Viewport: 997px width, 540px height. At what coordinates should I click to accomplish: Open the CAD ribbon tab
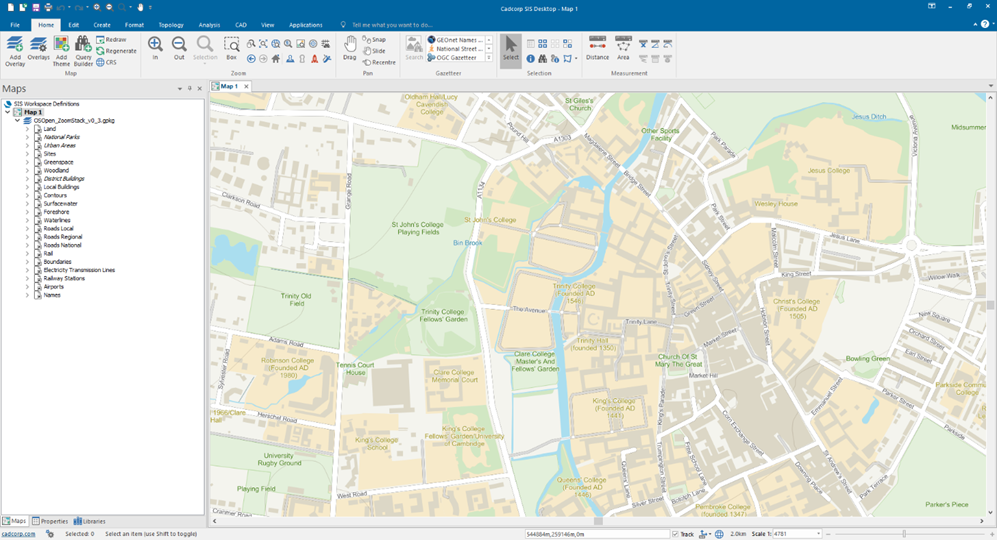pos(241,25)
